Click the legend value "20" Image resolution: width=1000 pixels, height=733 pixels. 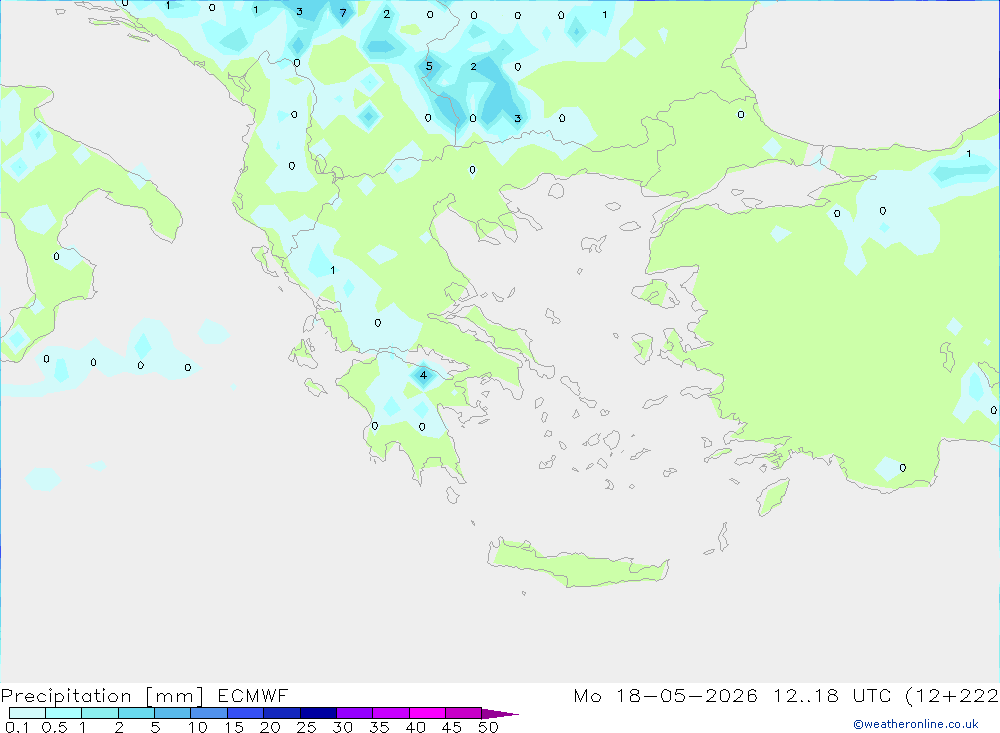pyautogui.click(x=270, y=727)
